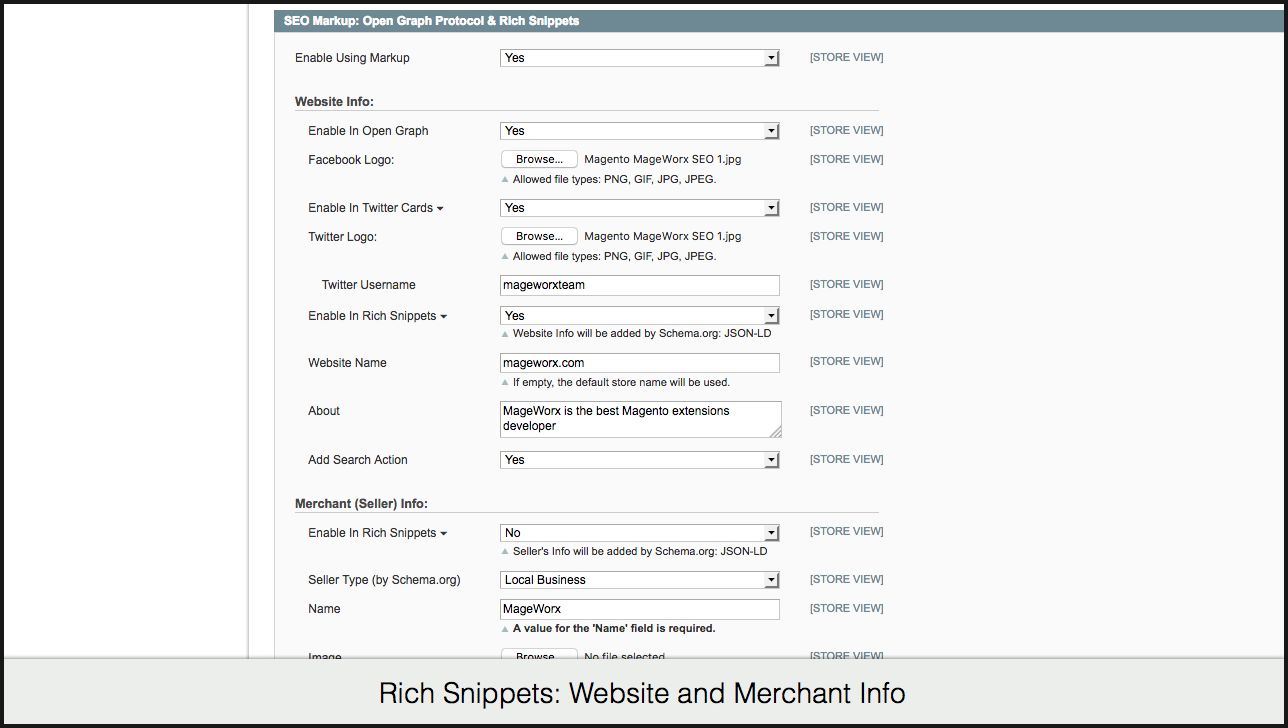Click the Website Name text field

pos(639,363)
